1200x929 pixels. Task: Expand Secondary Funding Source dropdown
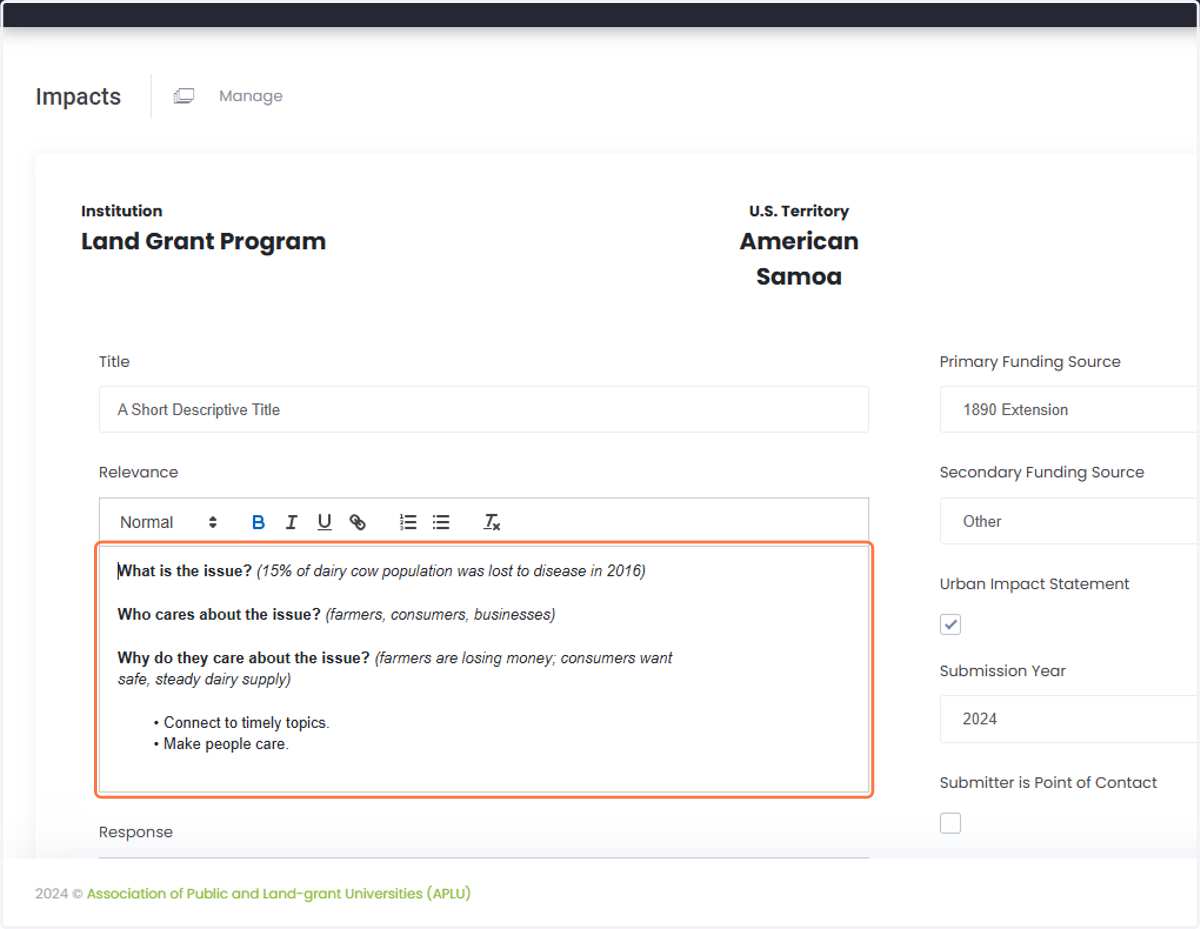(1069, 521)
